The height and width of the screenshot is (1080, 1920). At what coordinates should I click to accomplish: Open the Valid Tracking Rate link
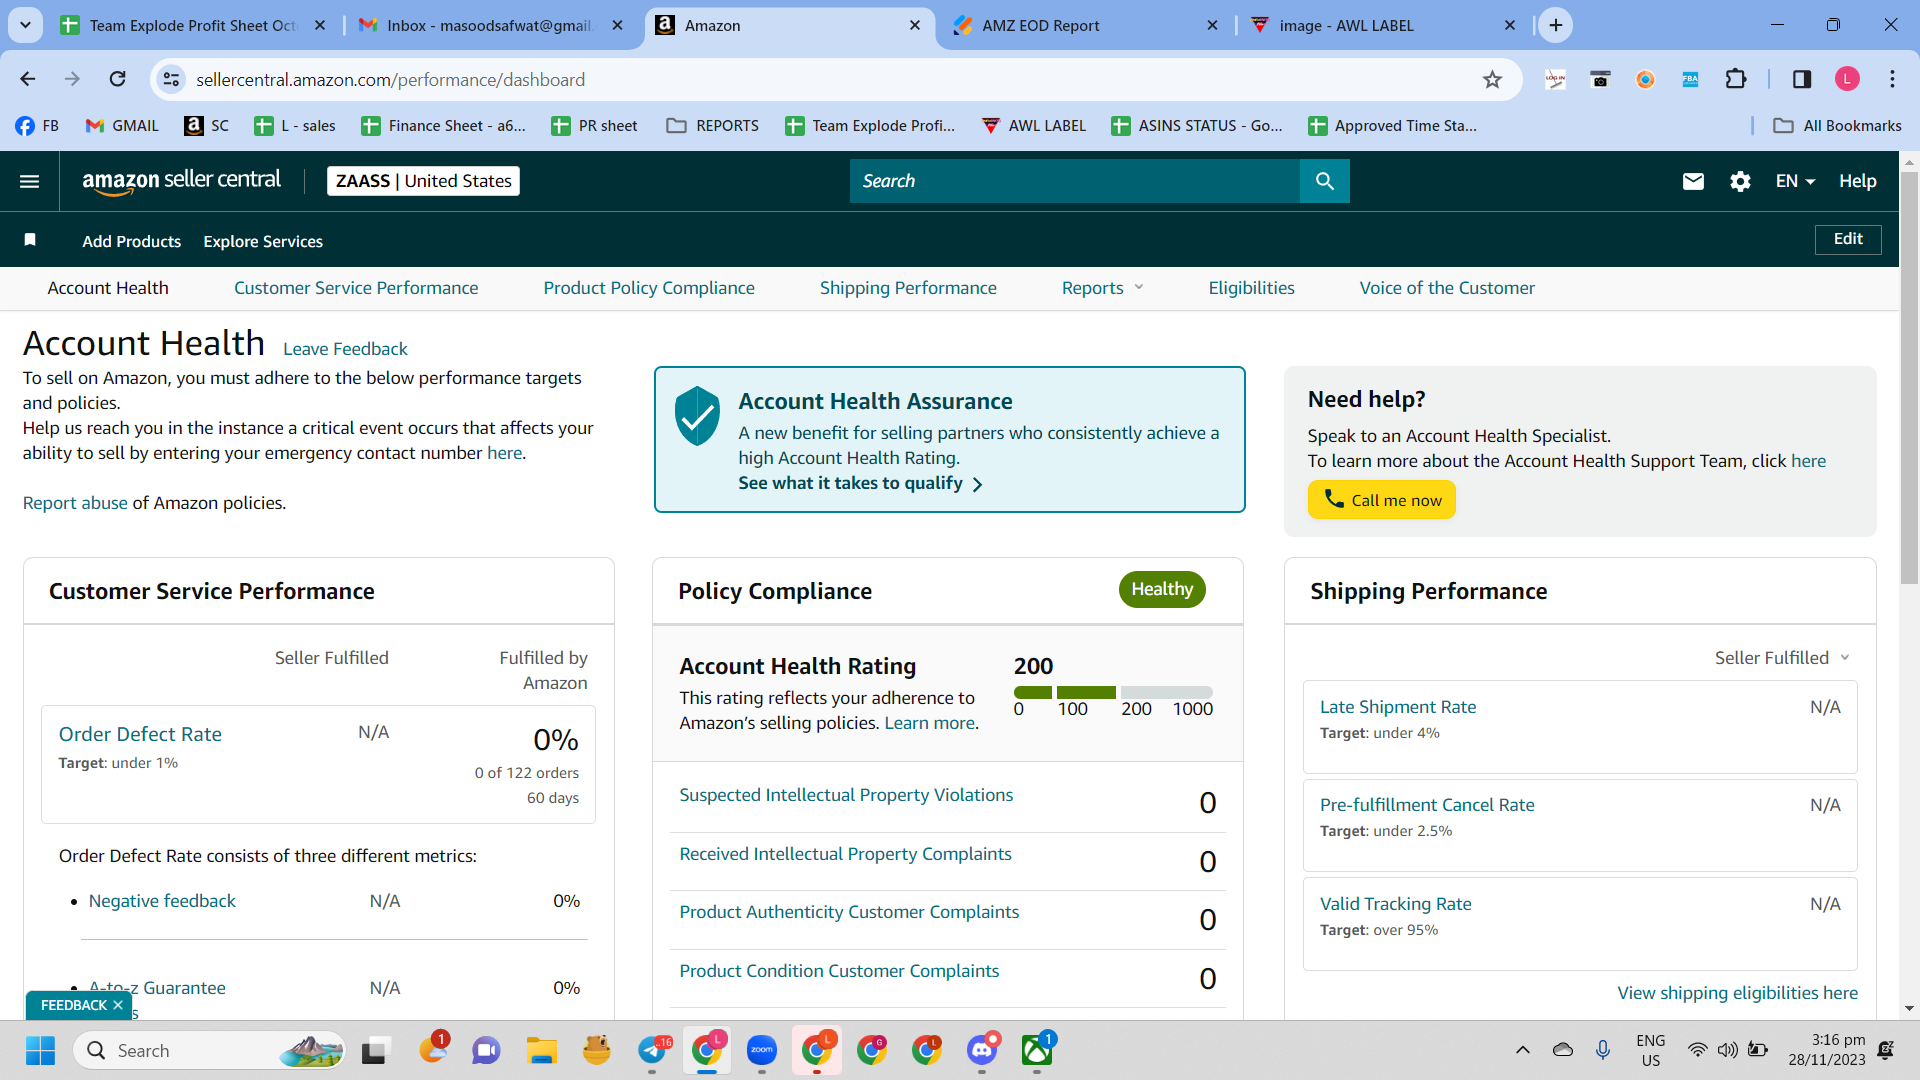pos(1396,904)
